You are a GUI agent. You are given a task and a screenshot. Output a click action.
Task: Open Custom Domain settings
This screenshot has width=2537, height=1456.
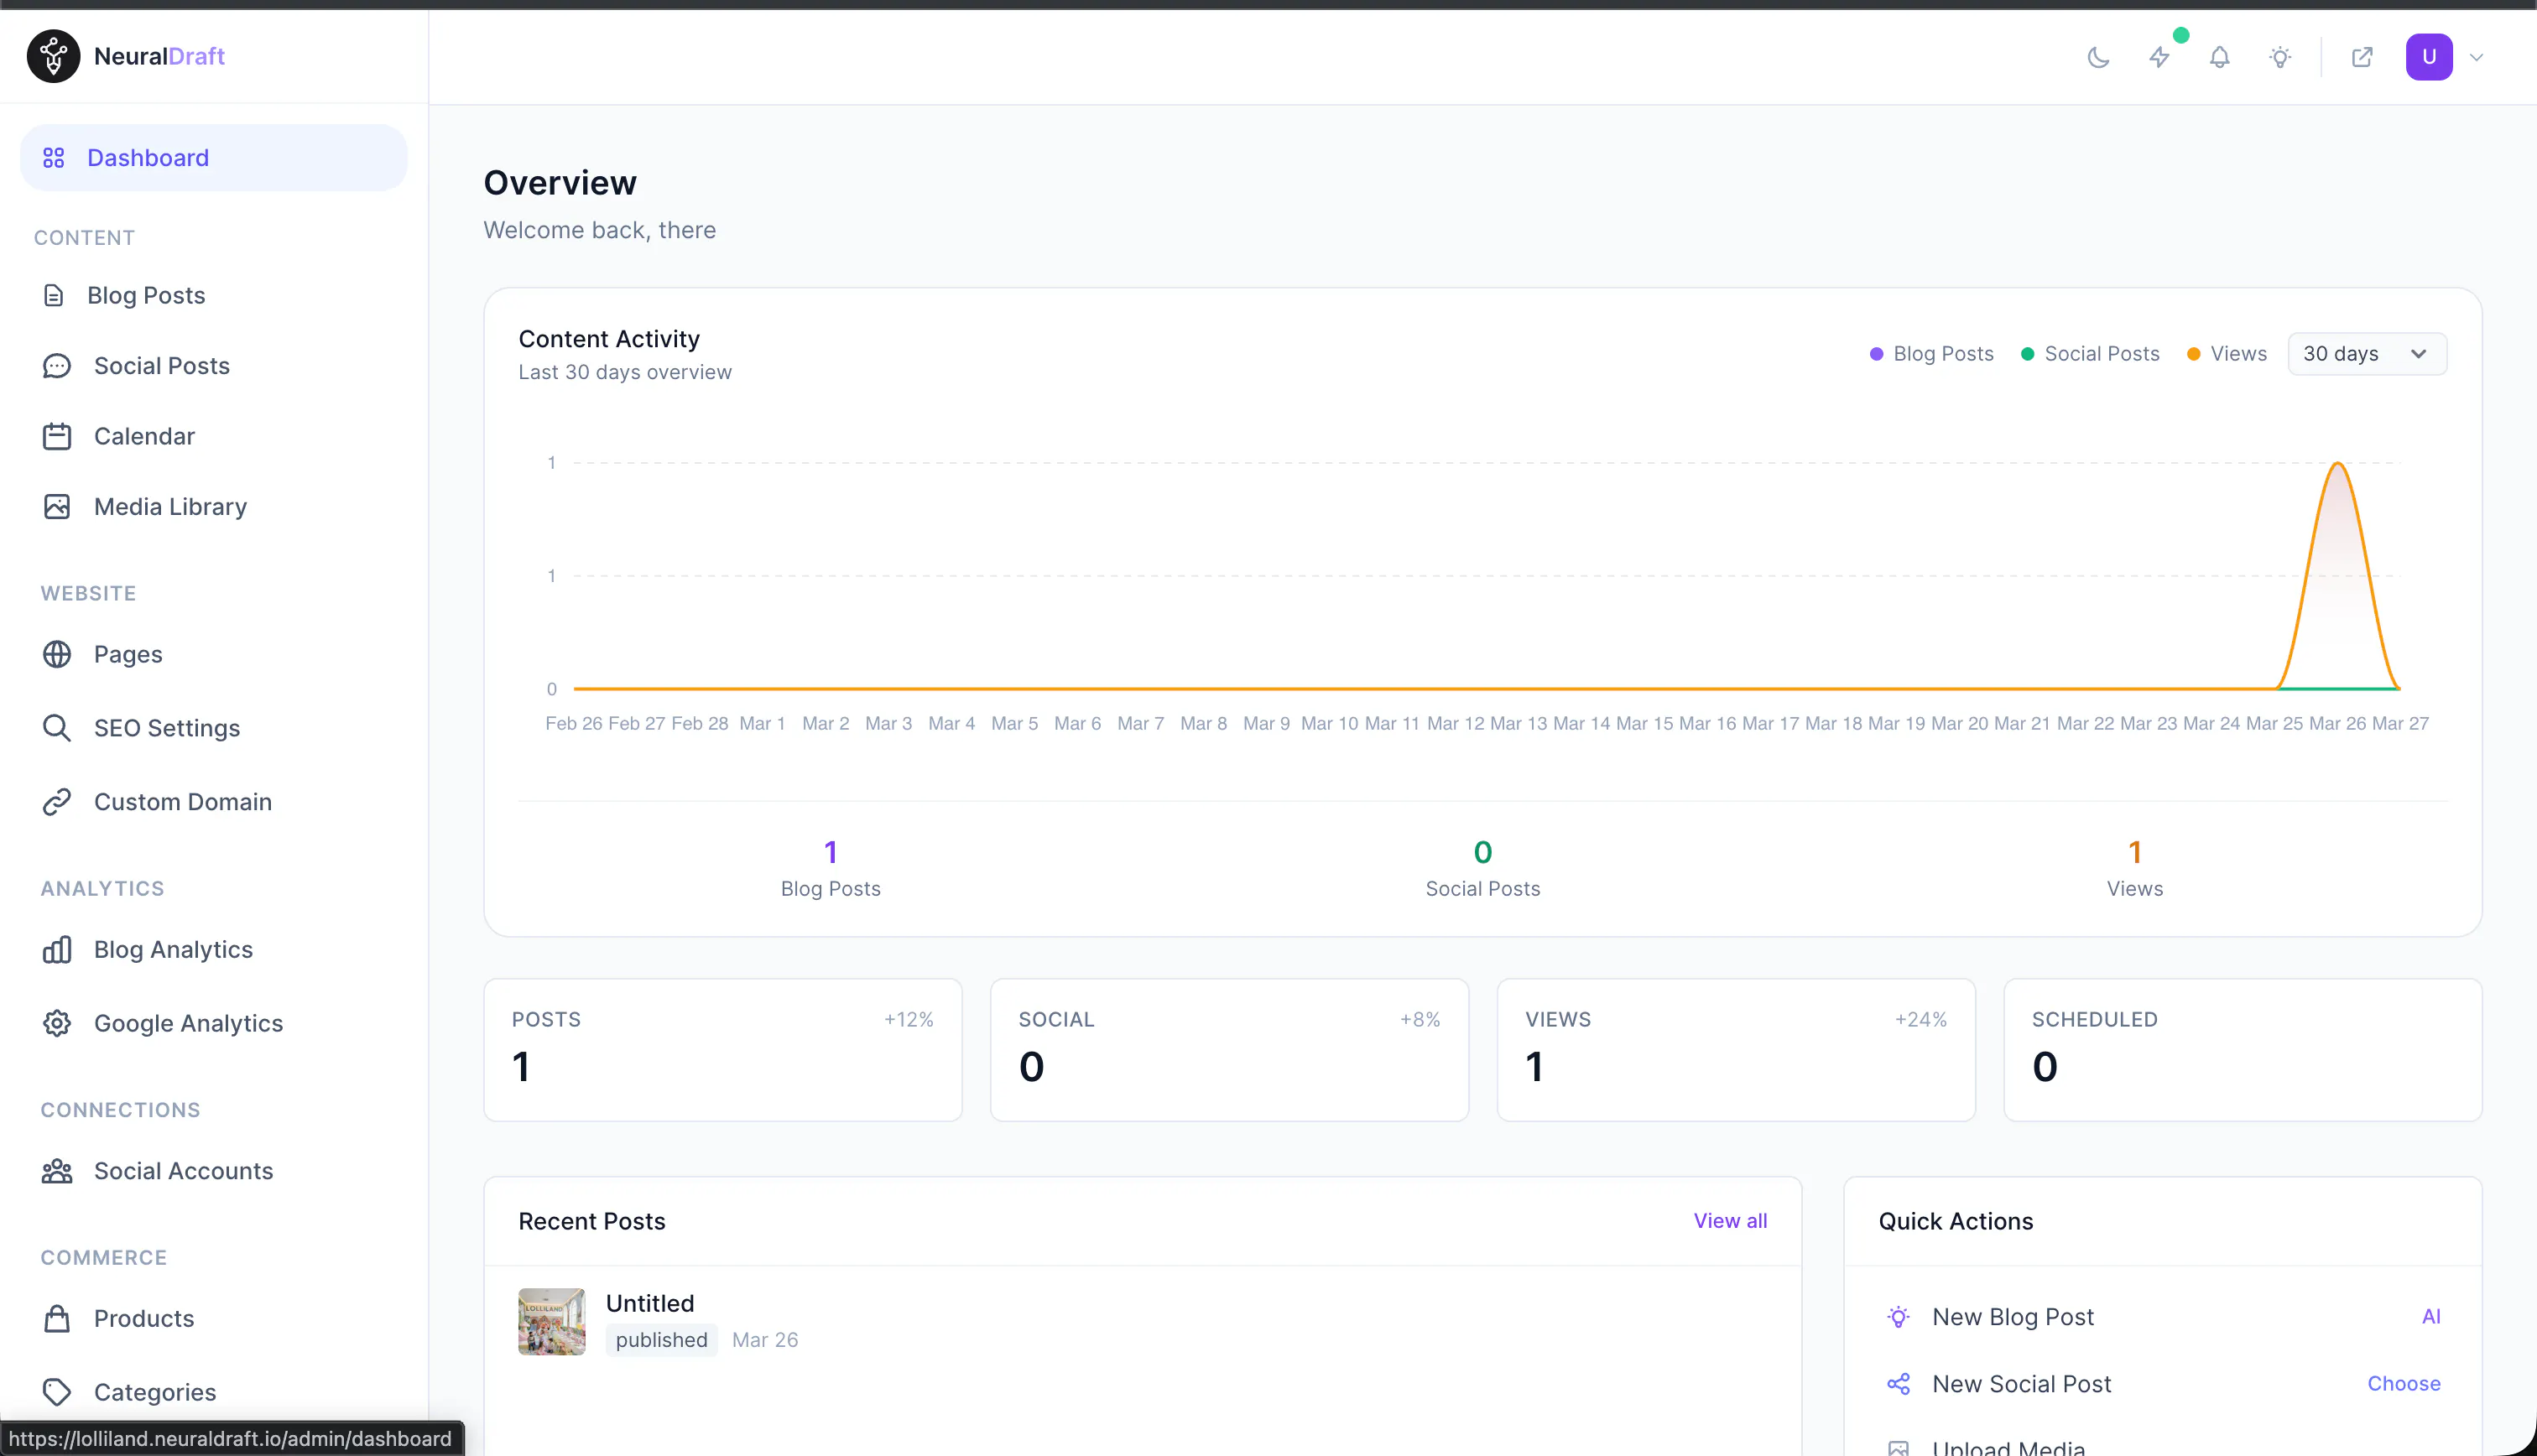(183, 802)
